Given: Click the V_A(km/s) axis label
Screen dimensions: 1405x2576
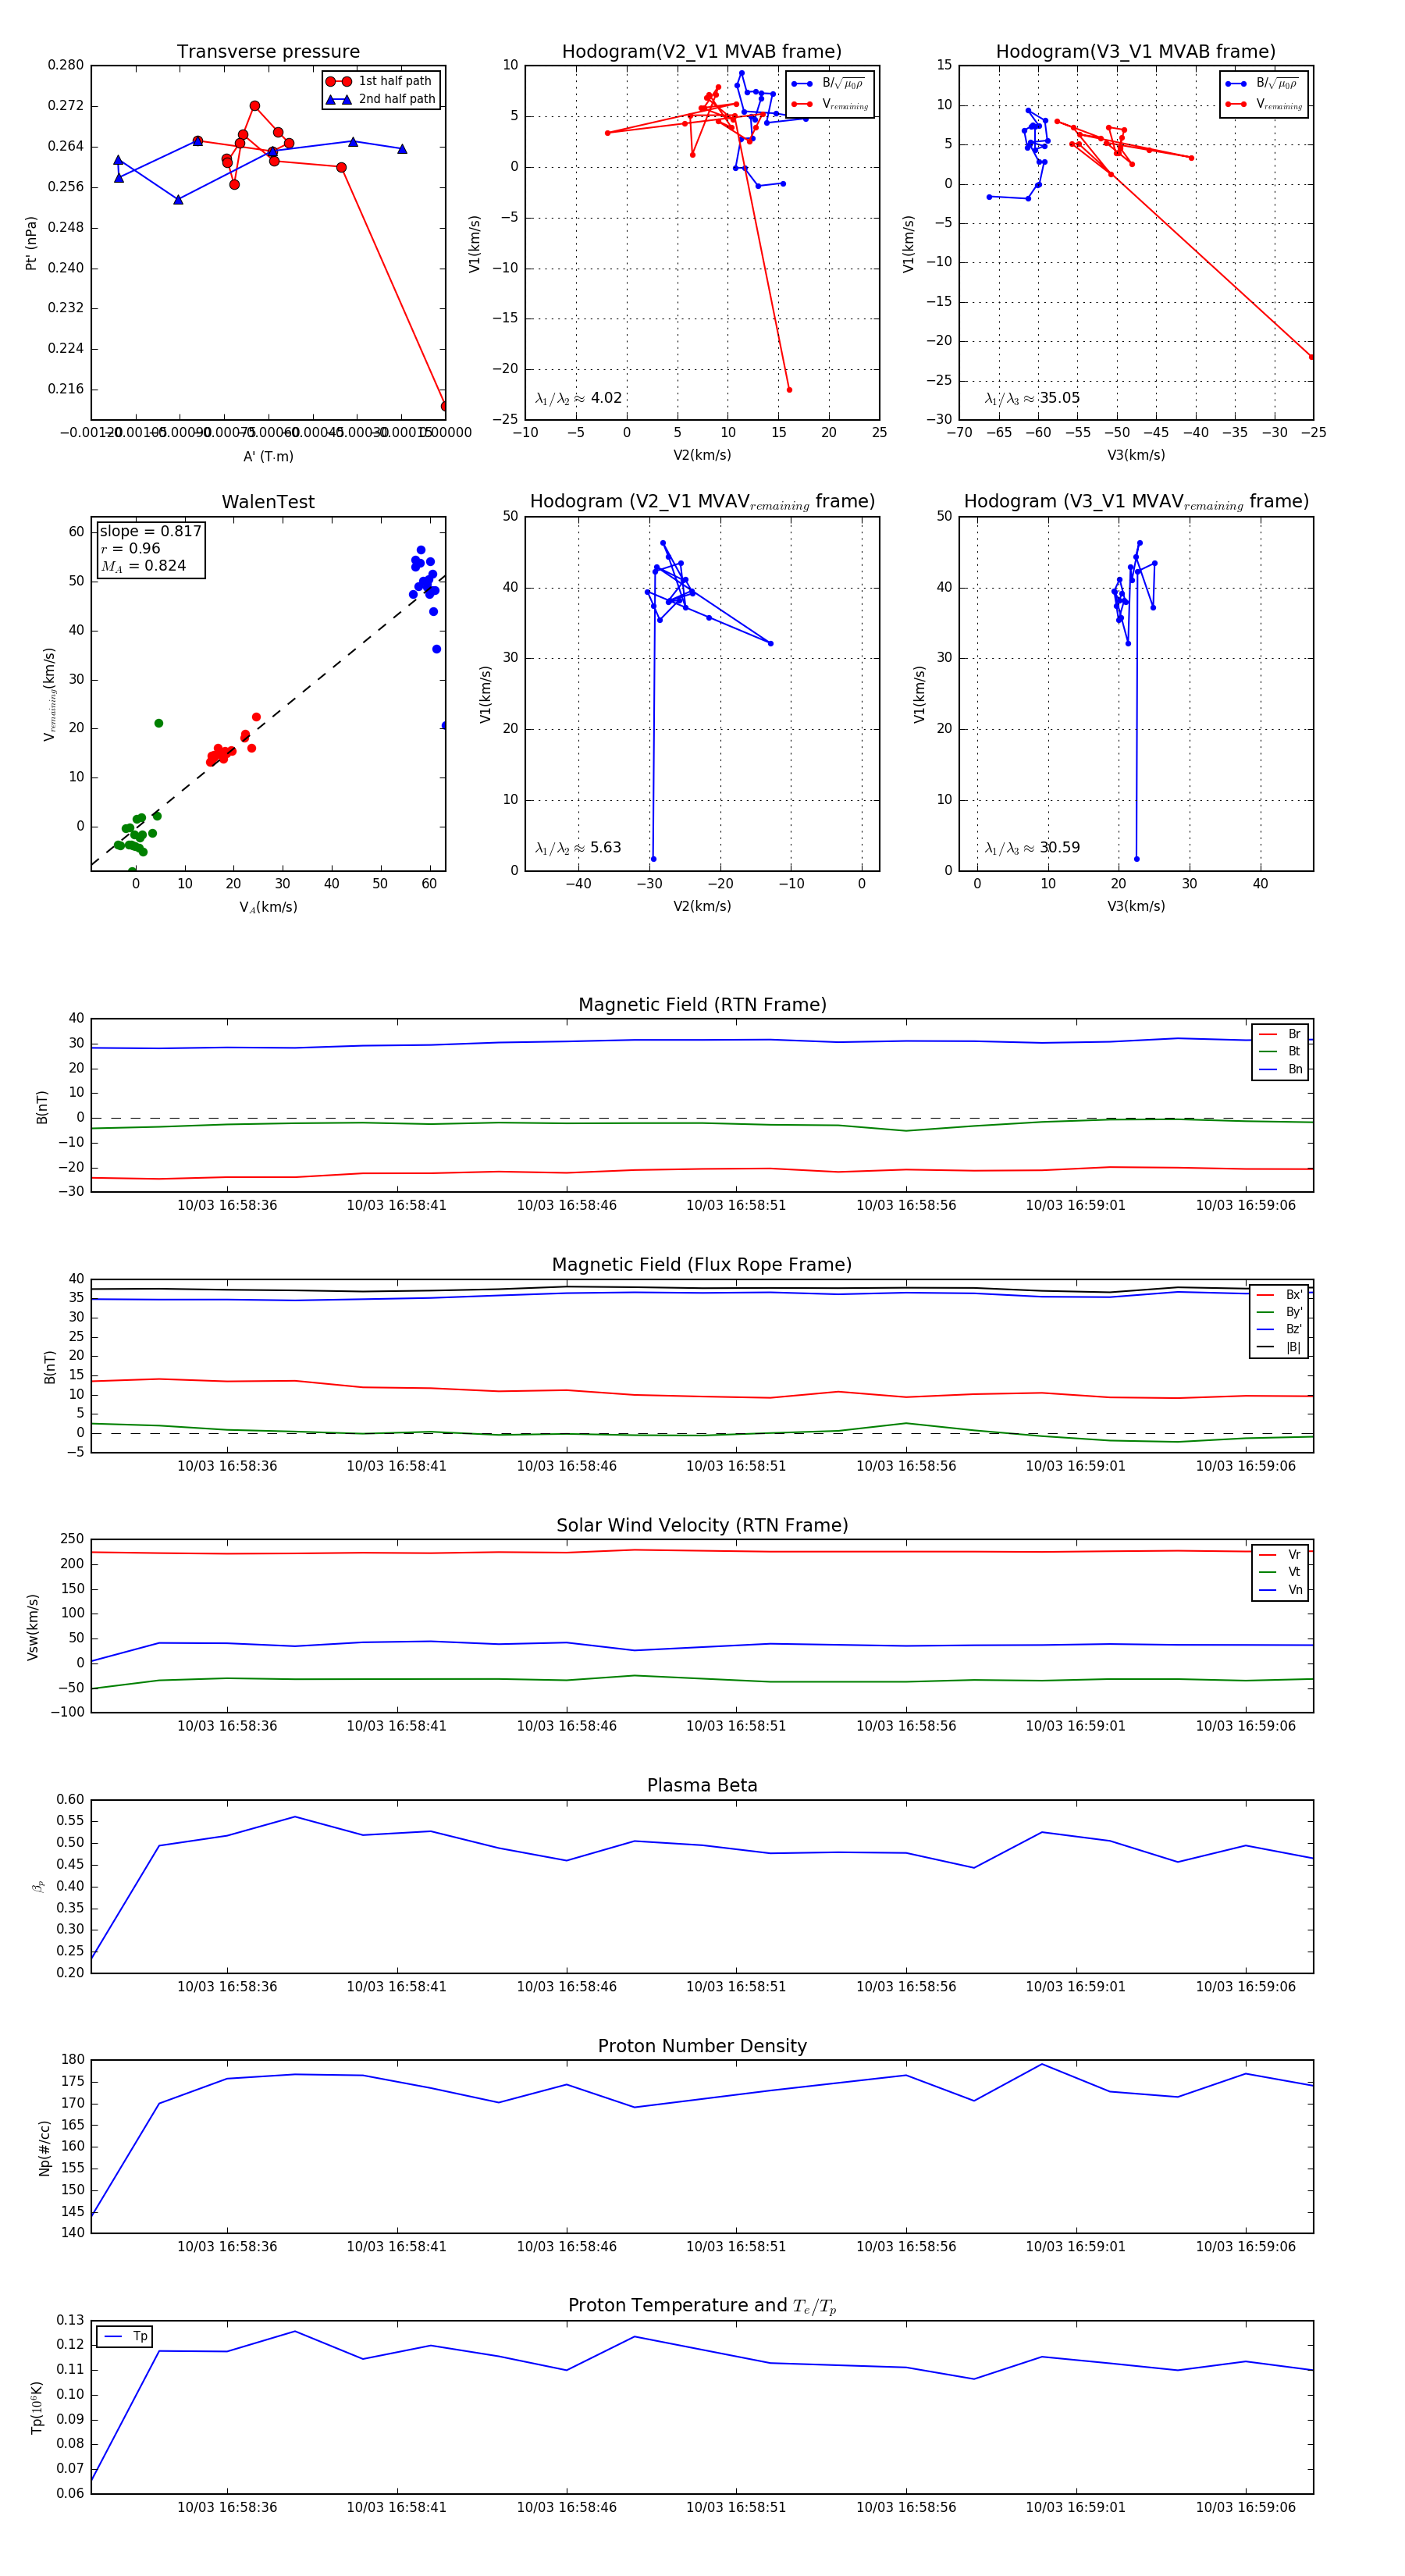Looking at the screenshot, I should (x=268, y=907).
